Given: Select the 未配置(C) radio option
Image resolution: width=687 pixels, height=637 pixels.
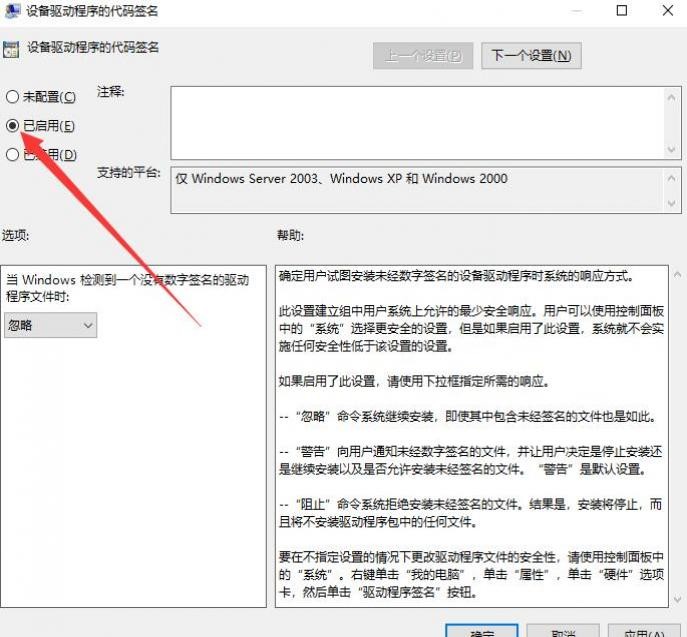Looking at the screenshot, I should (13, 97).
